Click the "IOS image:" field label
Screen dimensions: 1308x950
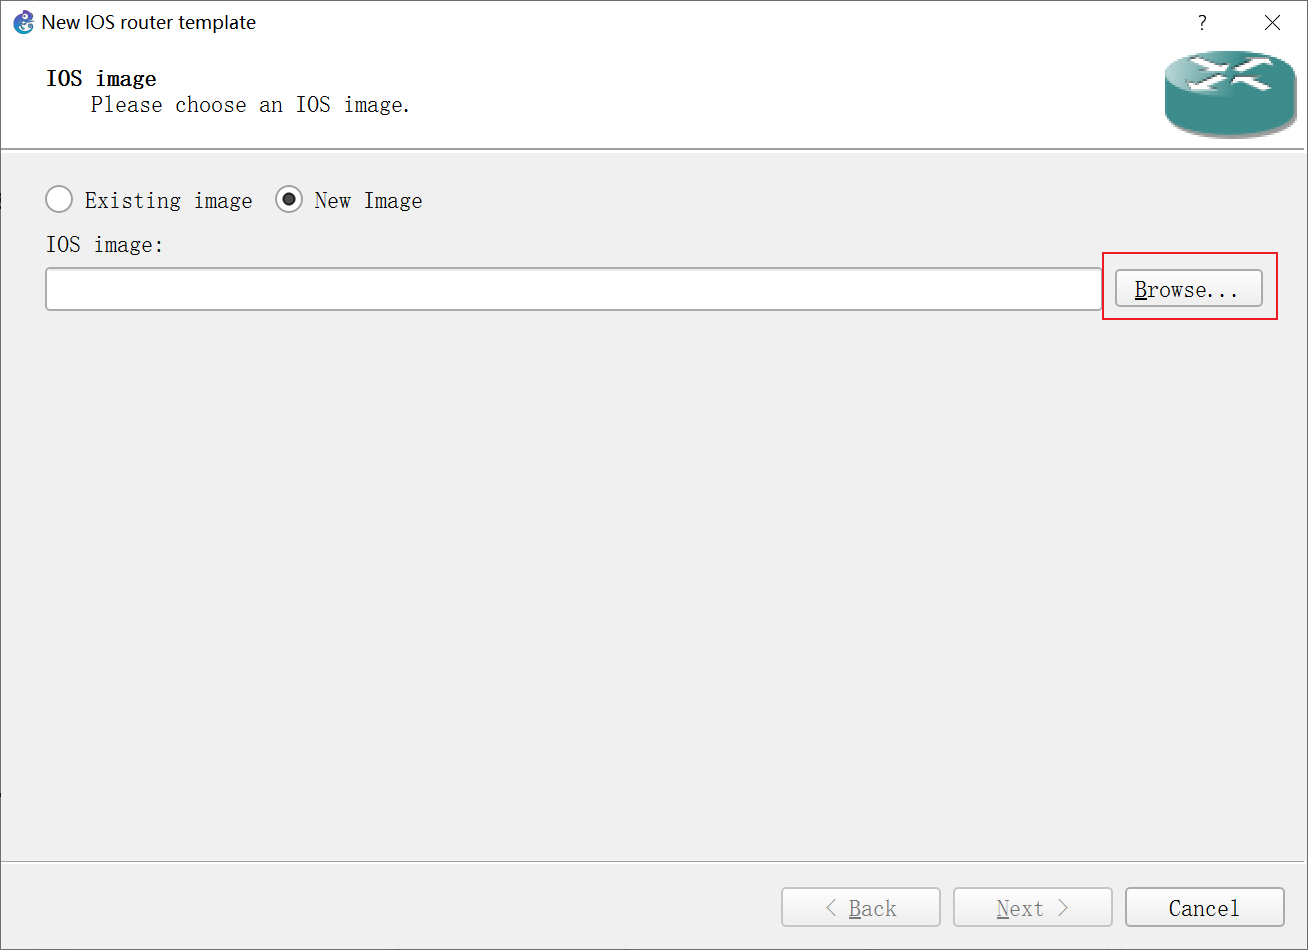(x=104, y=244)
